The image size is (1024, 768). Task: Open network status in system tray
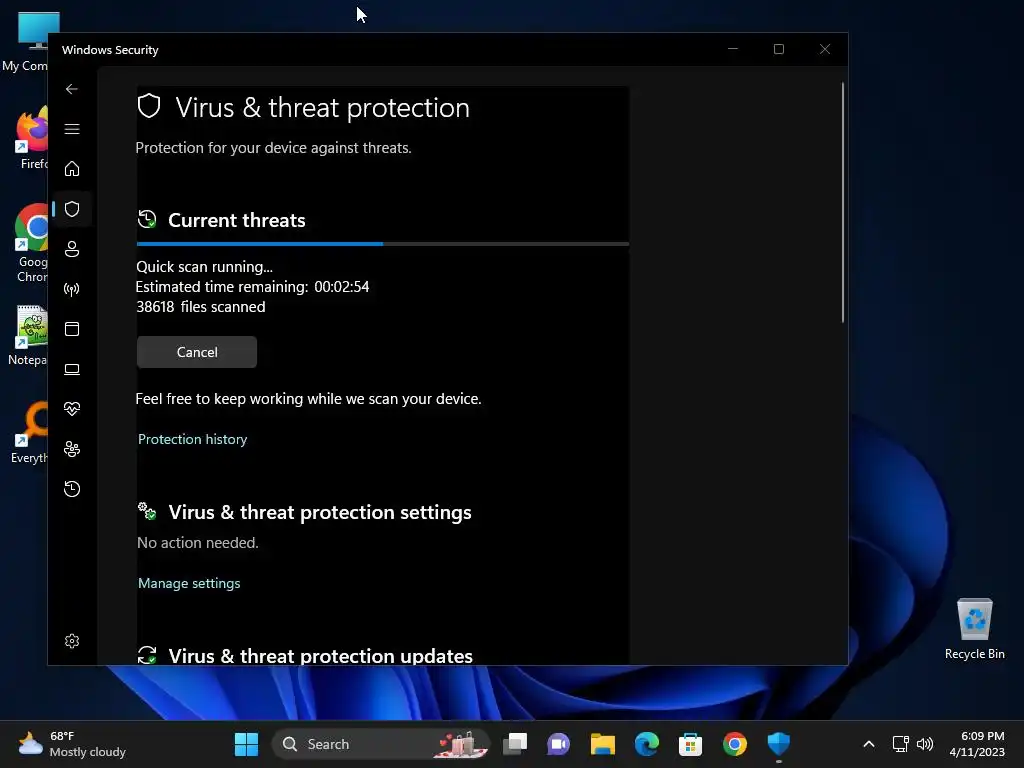pos(901,744)
